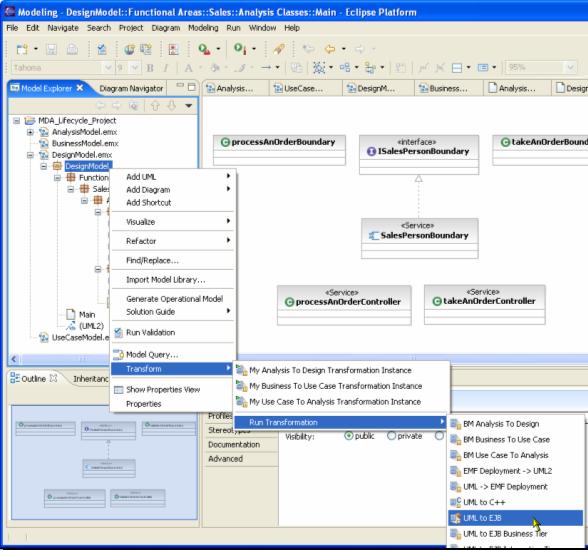This screenshot has height=550, width=588.
Task: Click the Run green play toolbar icon
Action: (x=204, y=49)
